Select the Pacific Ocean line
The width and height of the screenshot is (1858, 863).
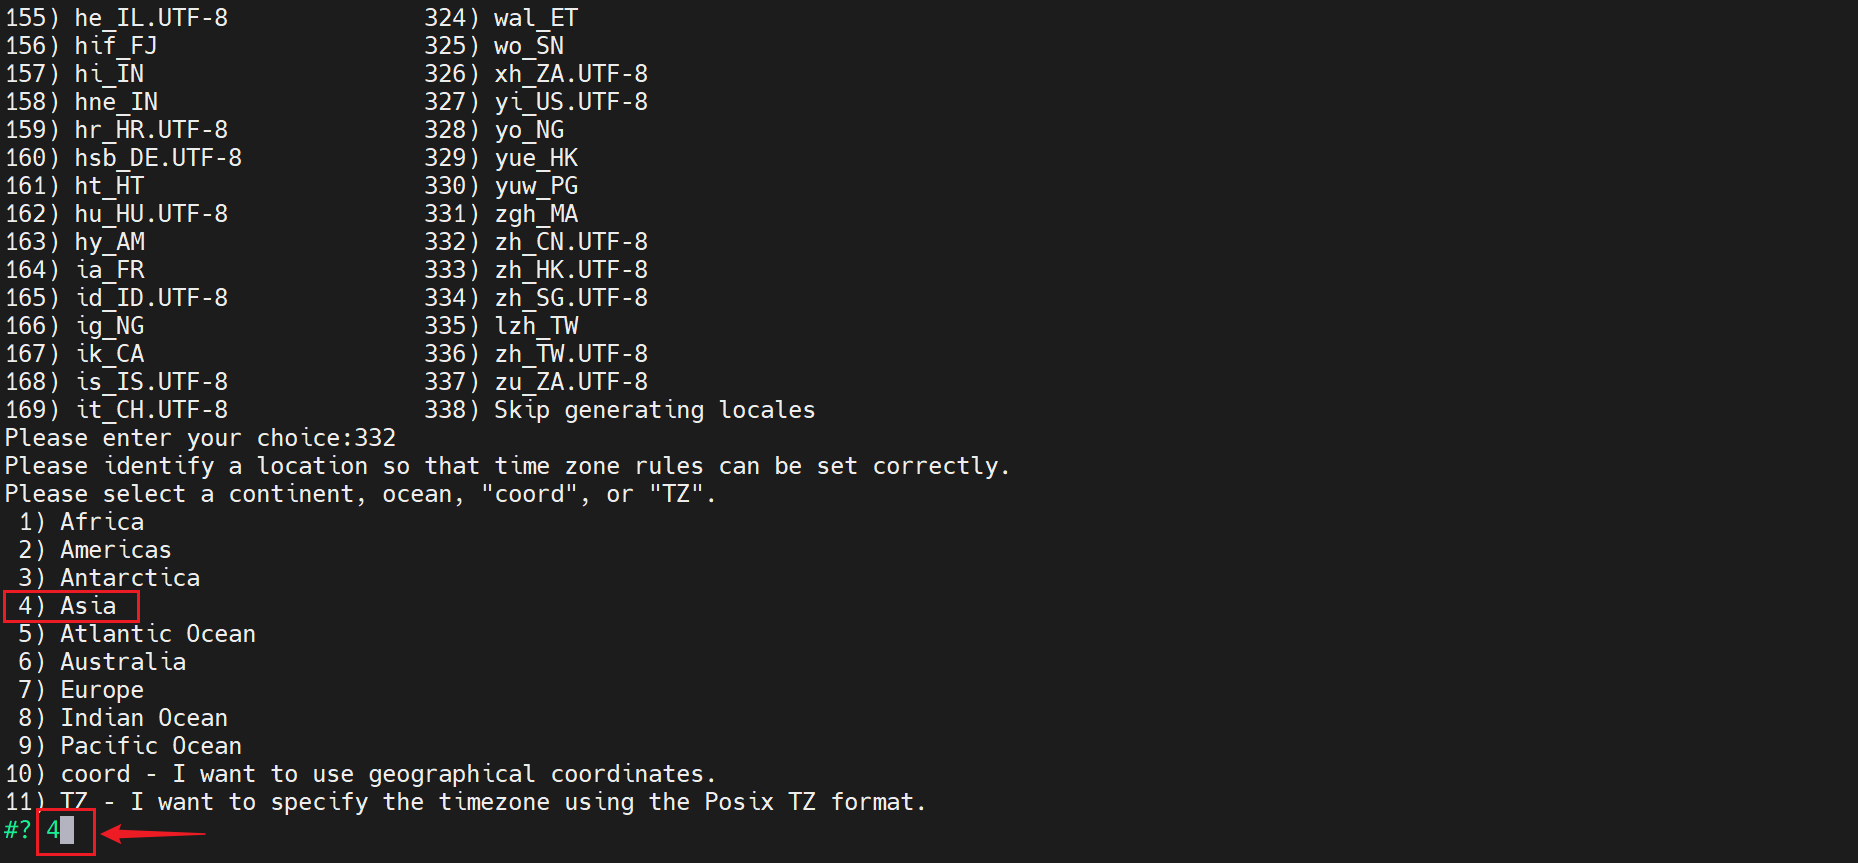150,746
